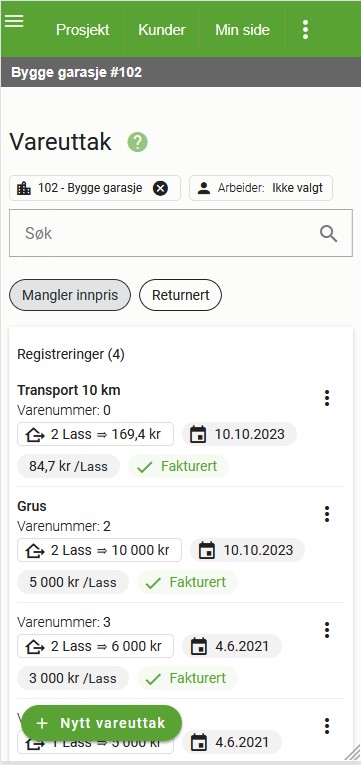Viewport: 361px width, 765px height.
Task: Remove the 102 - Bygge garasje project filter
Action: [160, 188]
